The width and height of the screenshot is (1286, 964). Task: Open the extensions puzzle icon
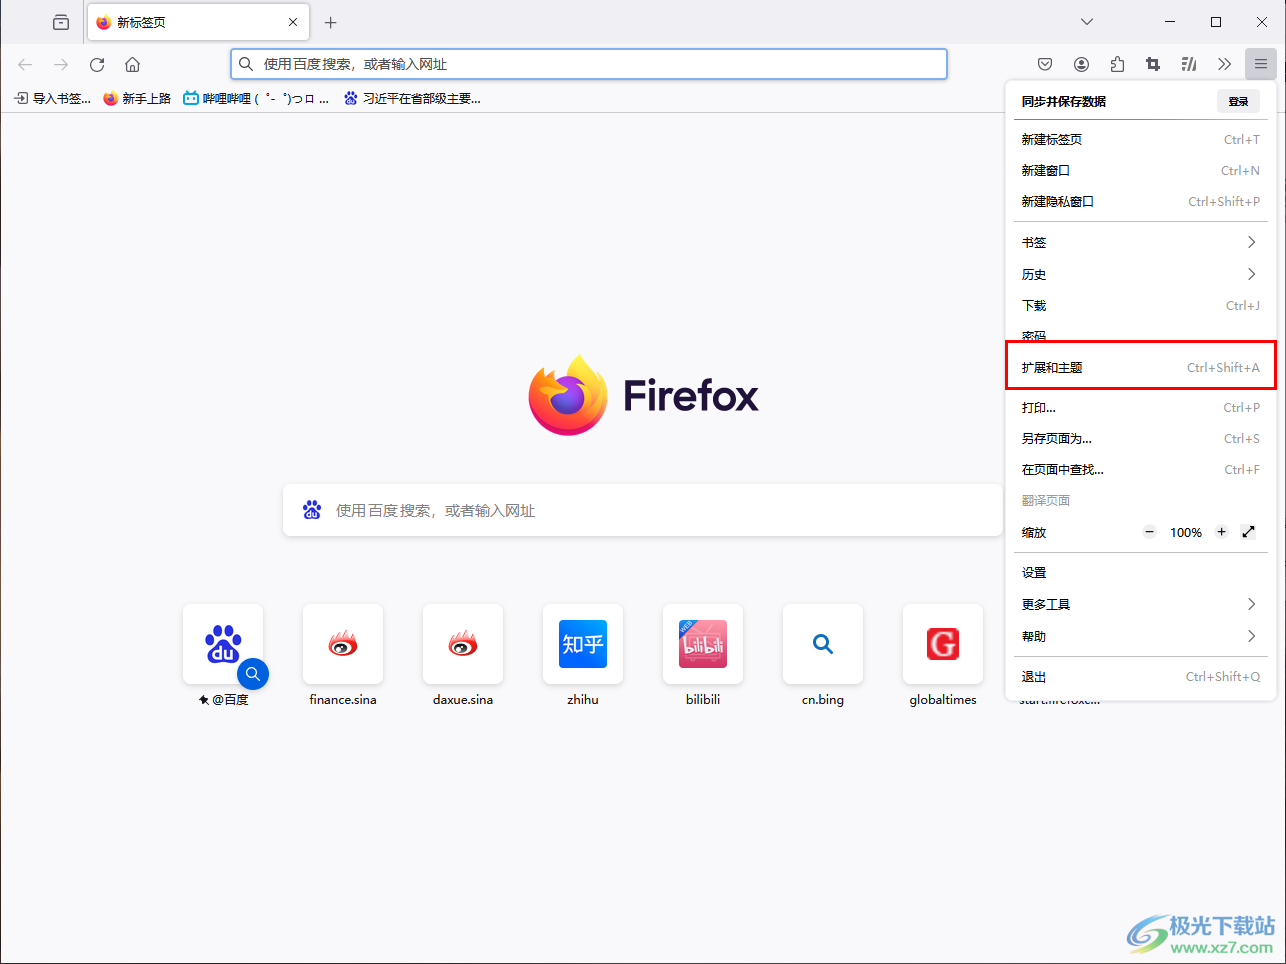point(1117,64)
